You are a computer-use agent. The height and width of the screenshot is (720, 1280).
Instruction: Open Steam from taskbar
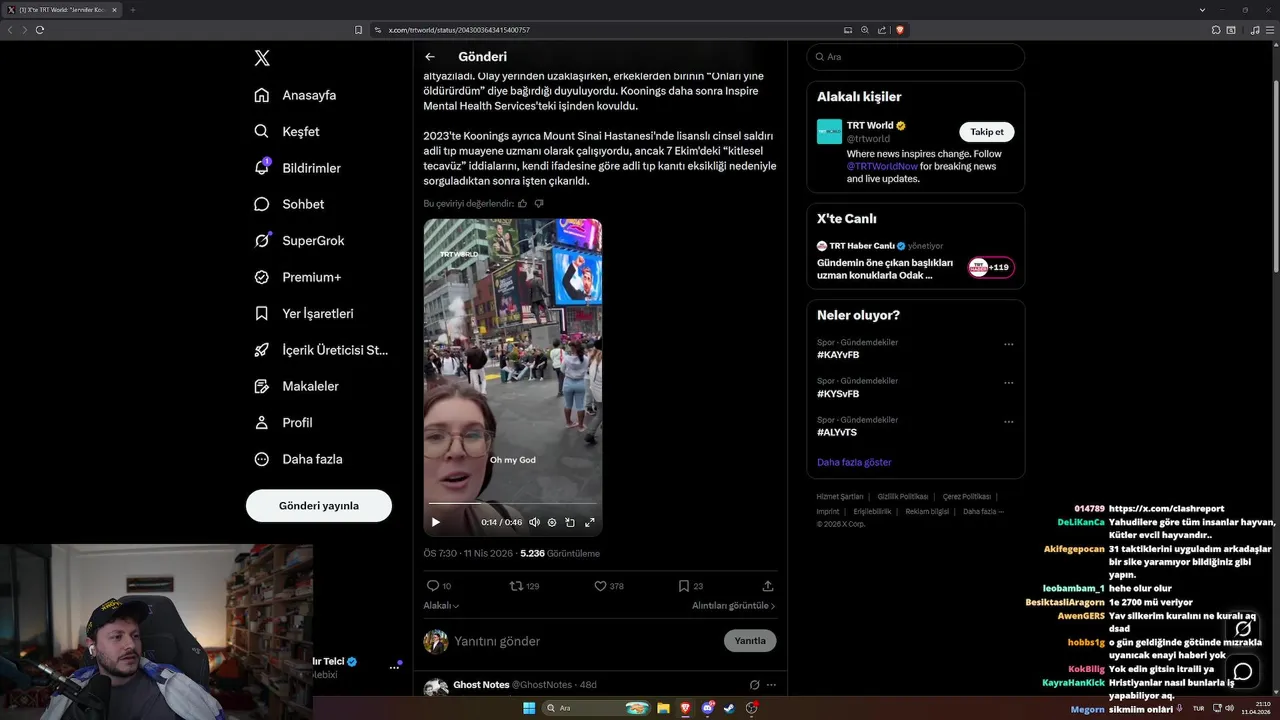pos(729,708)
